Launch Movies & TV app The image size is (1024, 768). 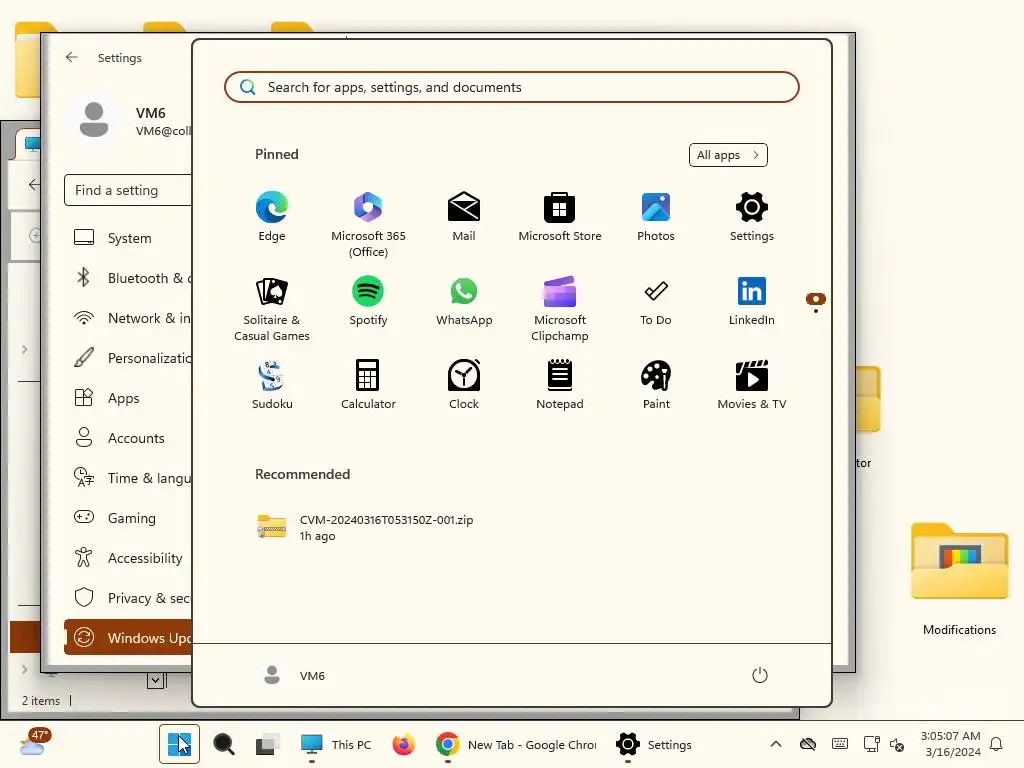752,385
